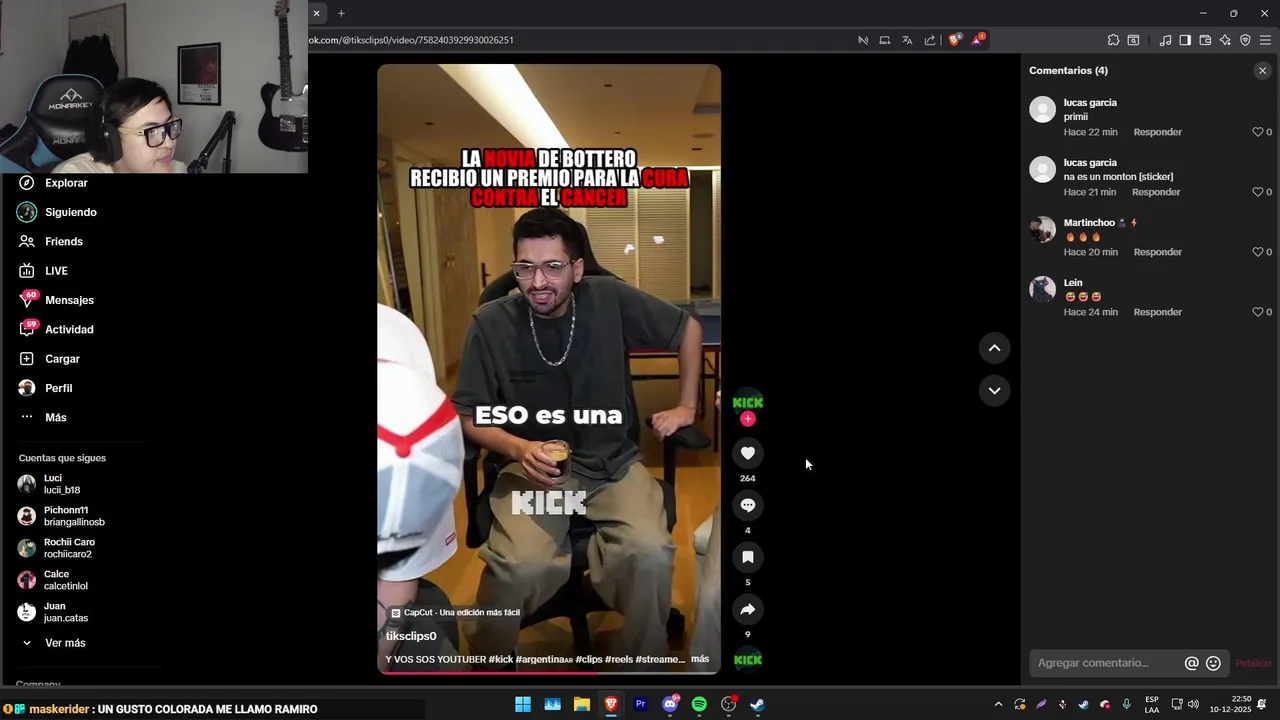Viewport: 1280px width, 720px height.
Task: Reply to lucas garcia's primiii comment
Action: coord(1157,132)
